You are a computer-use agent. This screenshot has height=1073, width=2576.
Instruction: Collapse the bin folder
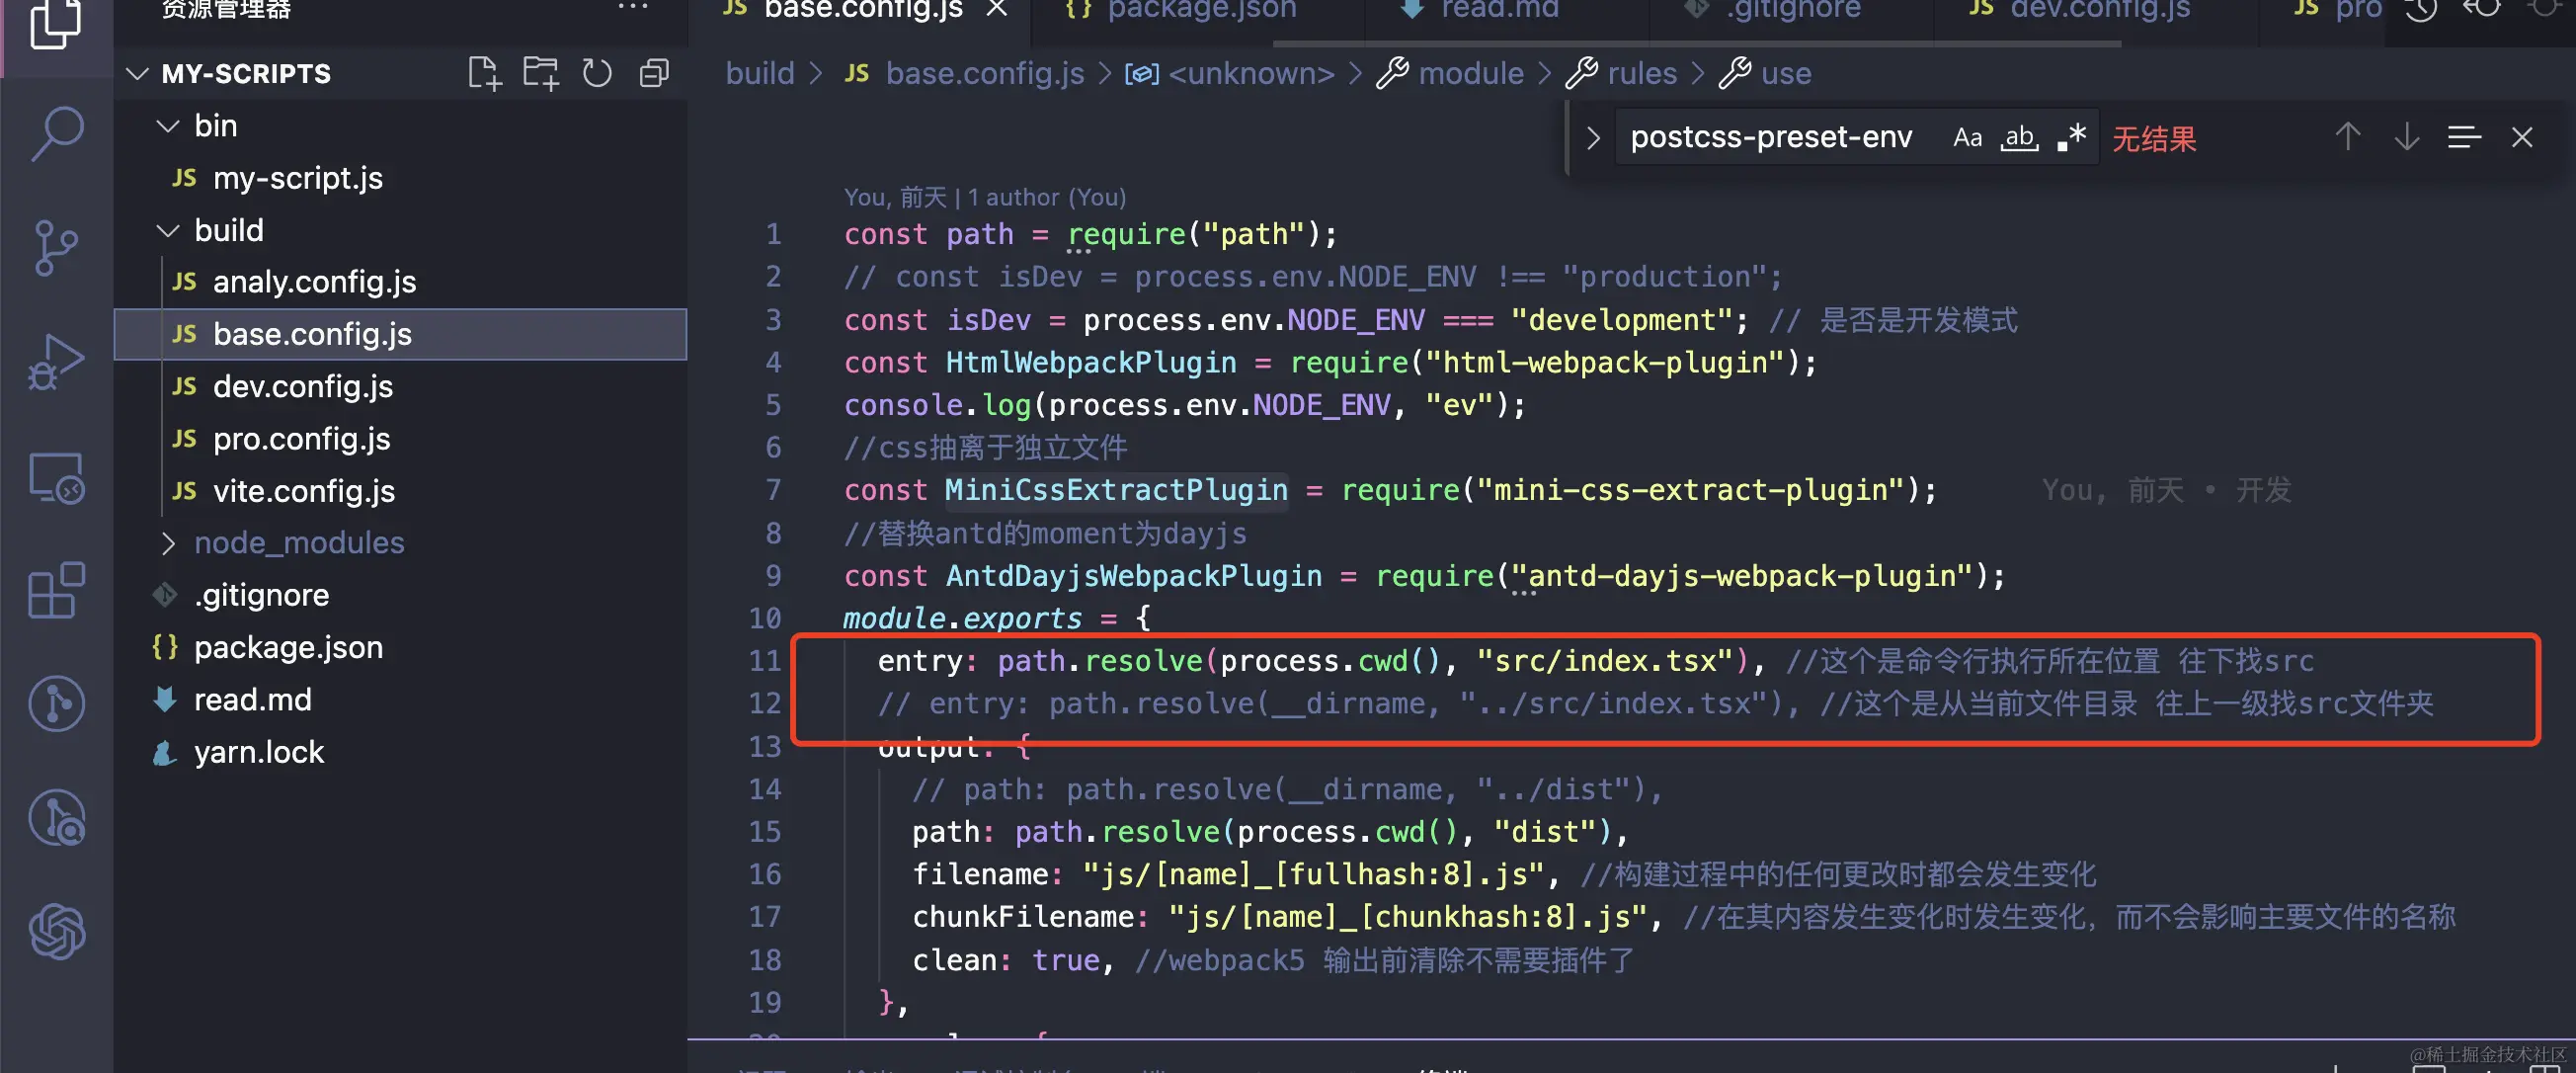click(x=168, y=126)
